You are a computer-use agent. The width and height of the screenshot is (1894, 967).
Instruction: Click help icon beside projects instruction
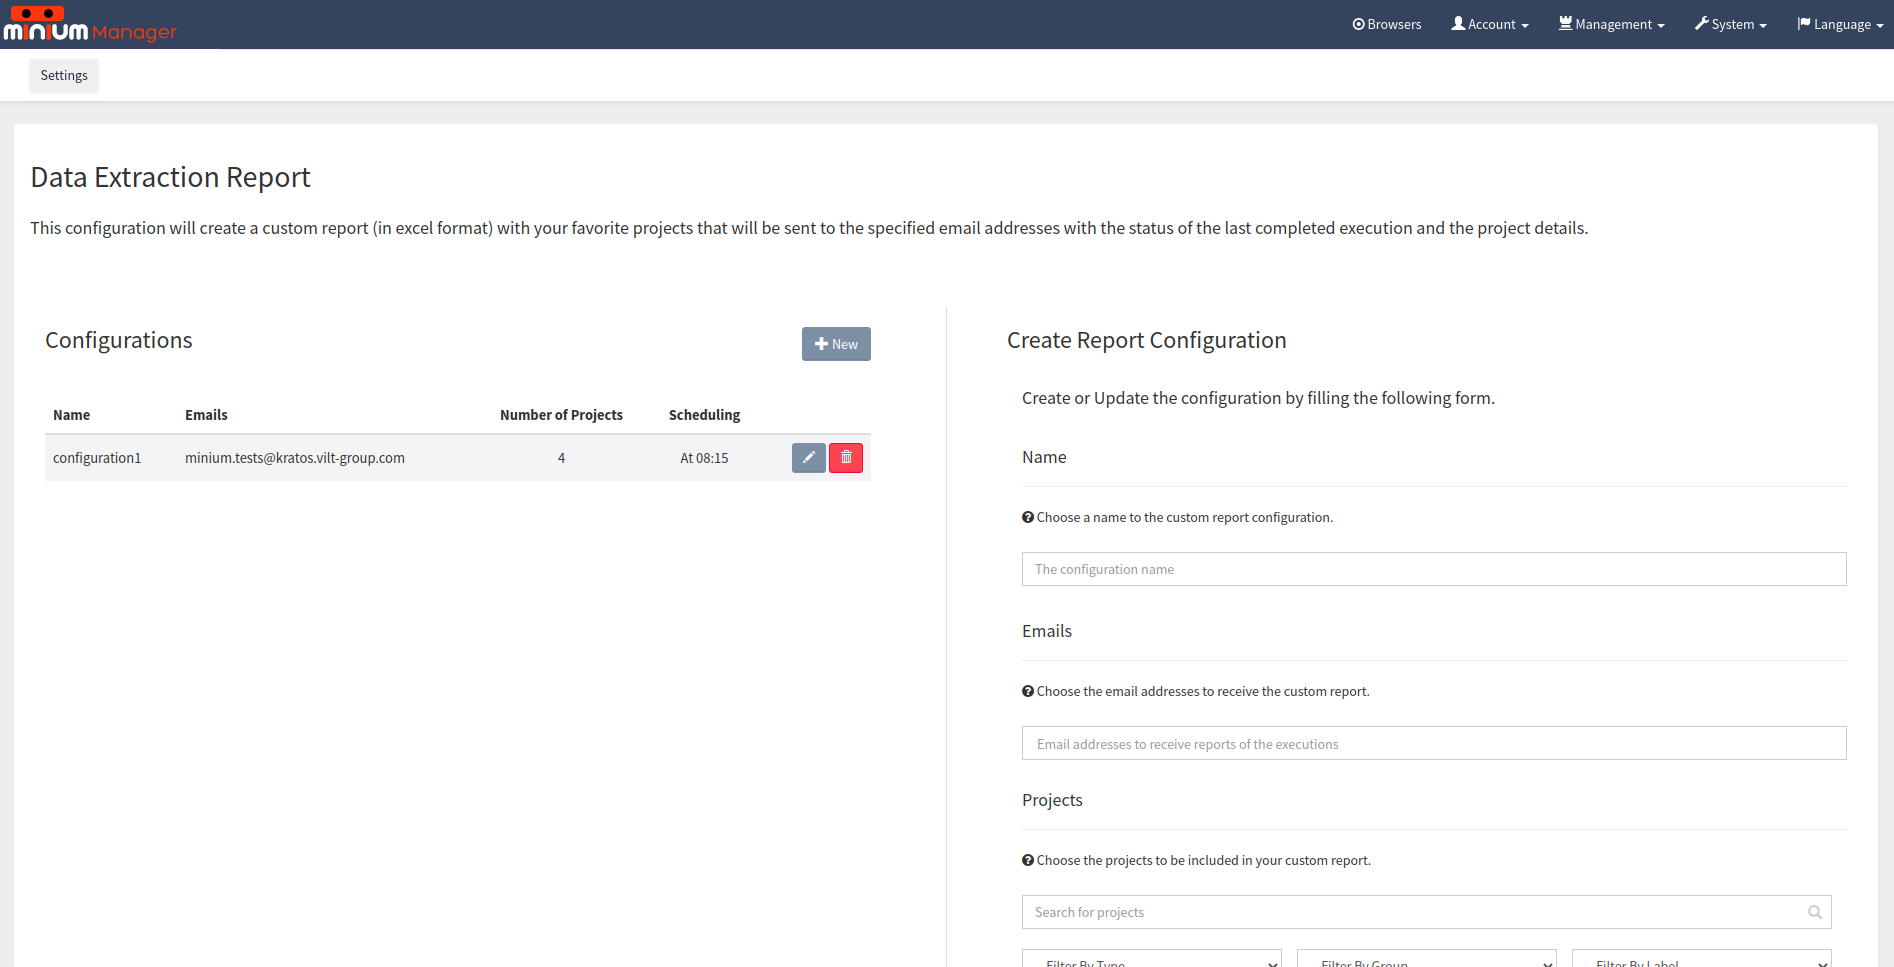click(1027, 860)
